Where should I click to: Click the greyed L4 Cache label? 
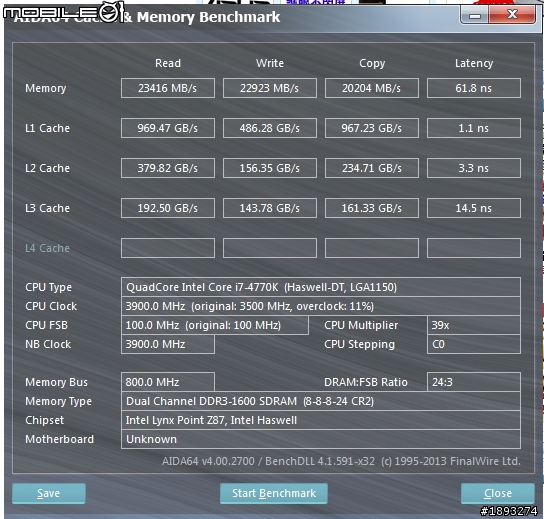coord(48,248)
